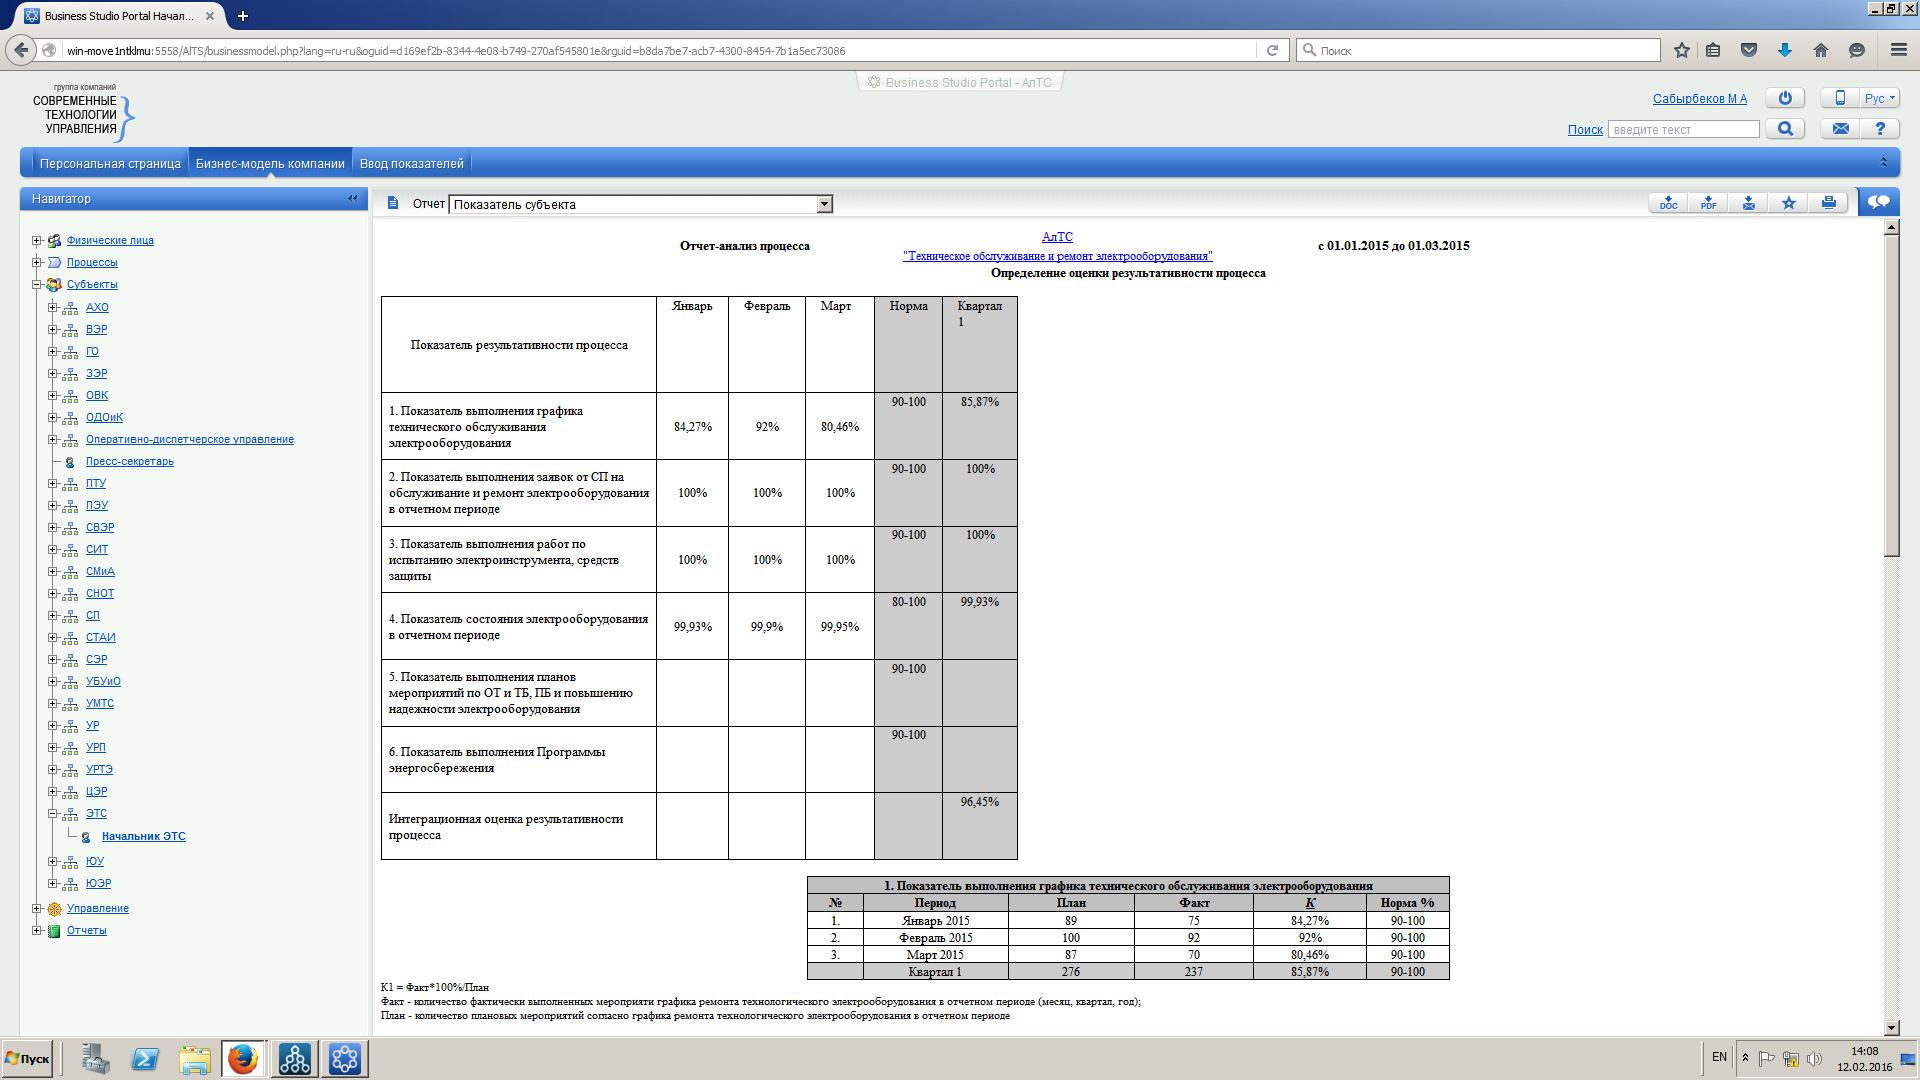The image size is (1920, 1080).
Task: Collapse the top menu bar chevron
Action: (x=1884, y=162)
